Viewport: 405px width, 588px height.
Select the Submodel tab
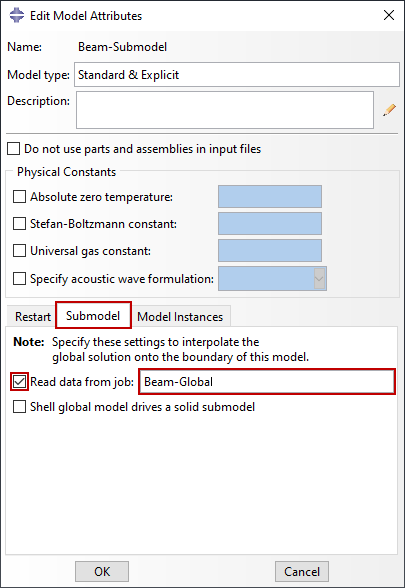(x=93, y=316)
